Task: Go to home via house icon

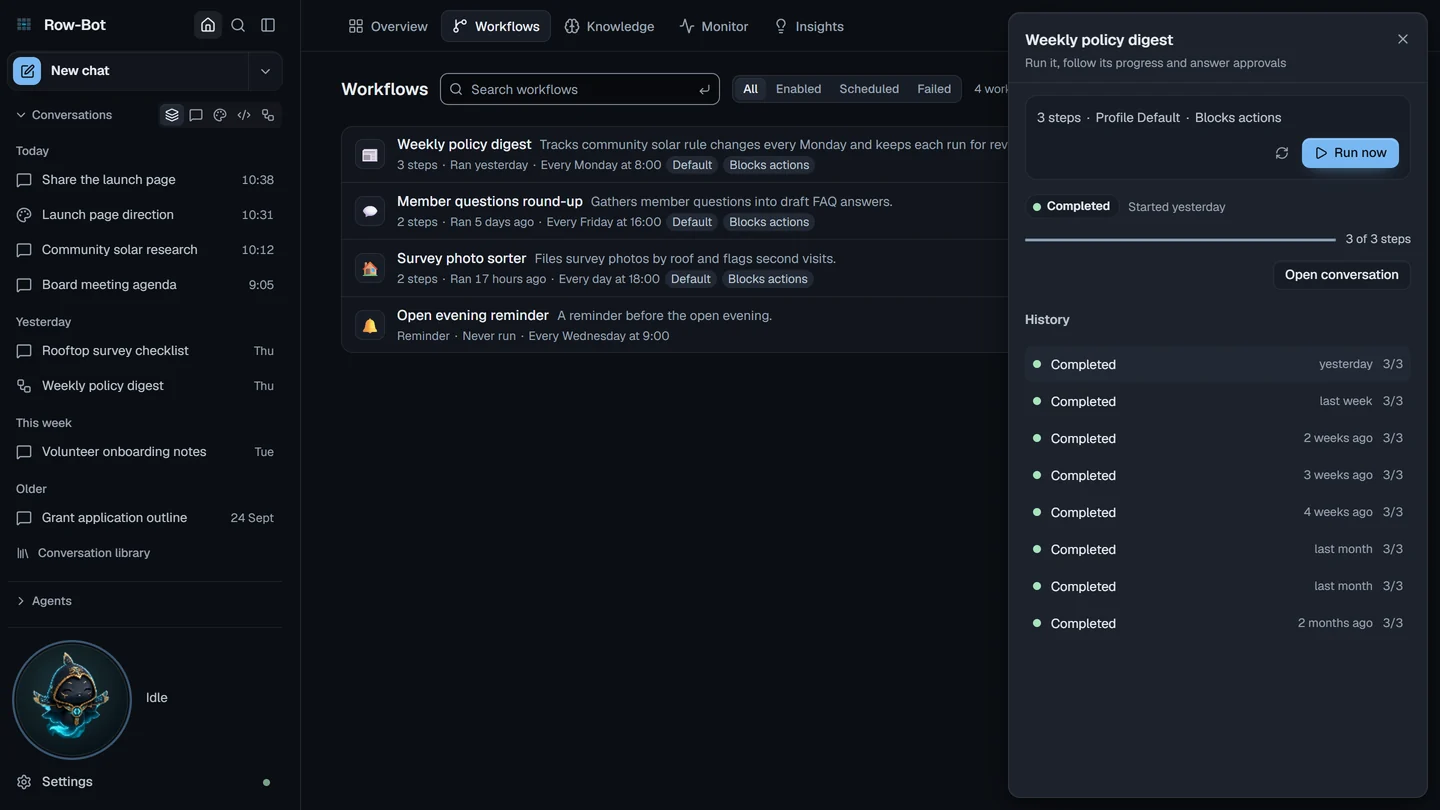Action: [x=208, y=25]
